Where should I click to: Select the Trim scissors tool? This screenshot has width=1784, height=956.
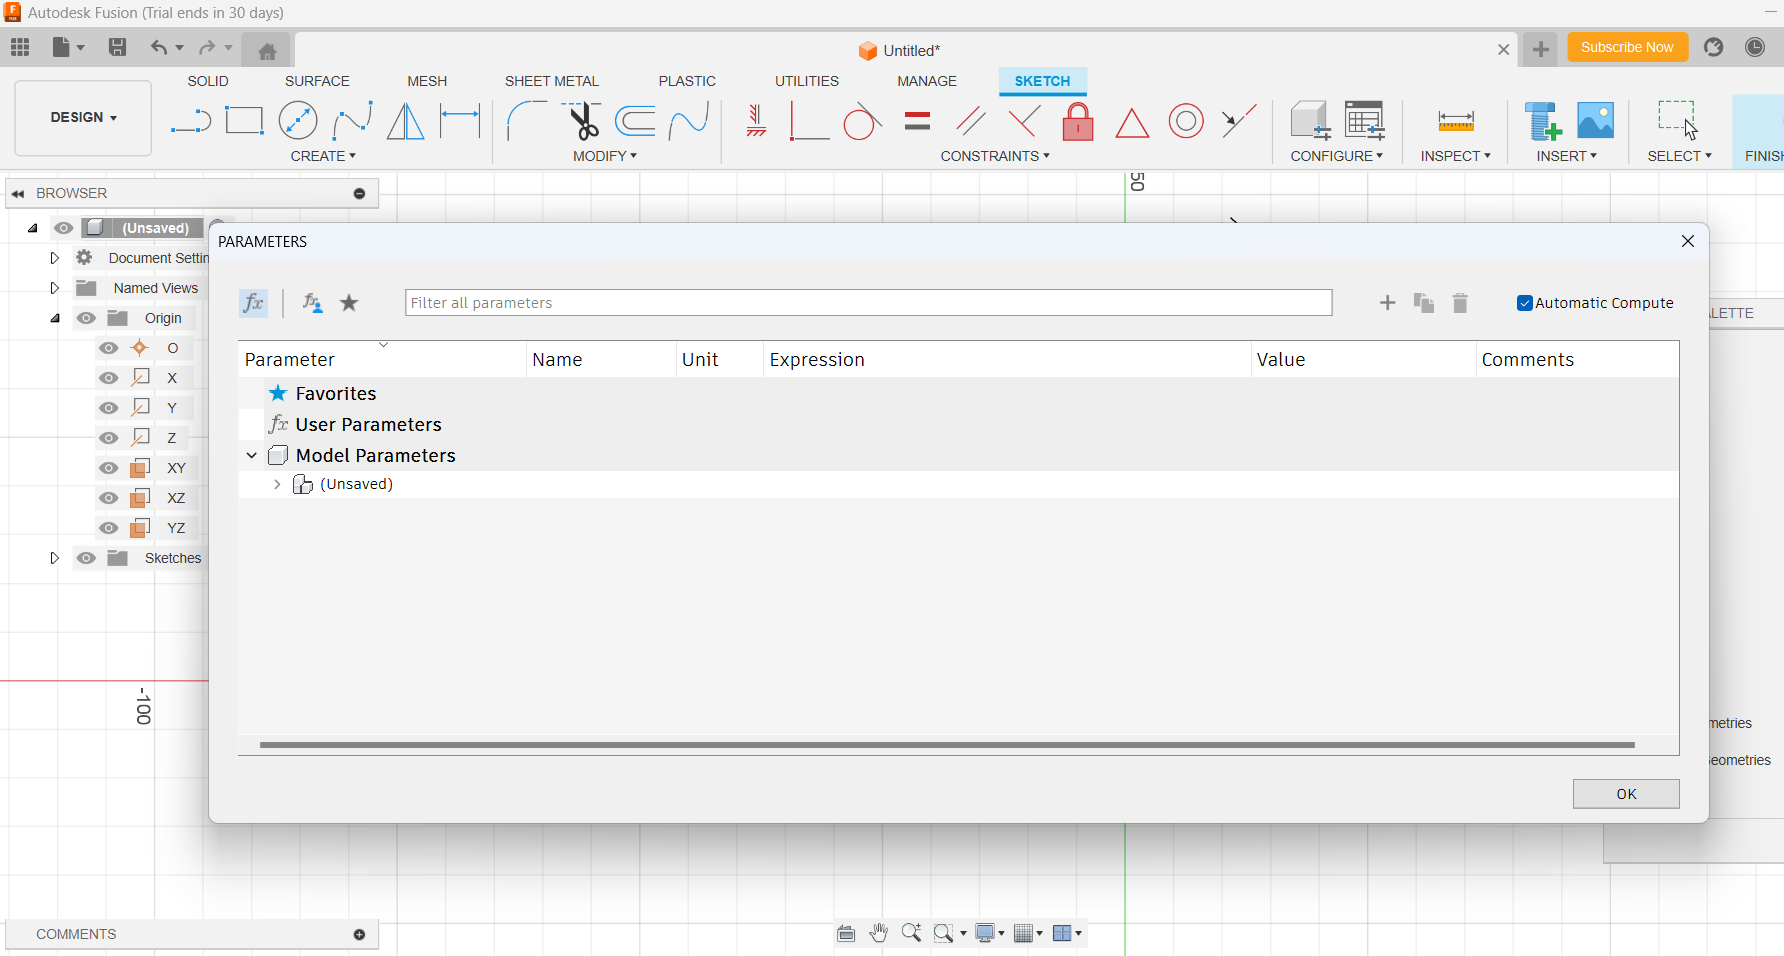click(x=582, y=121)
